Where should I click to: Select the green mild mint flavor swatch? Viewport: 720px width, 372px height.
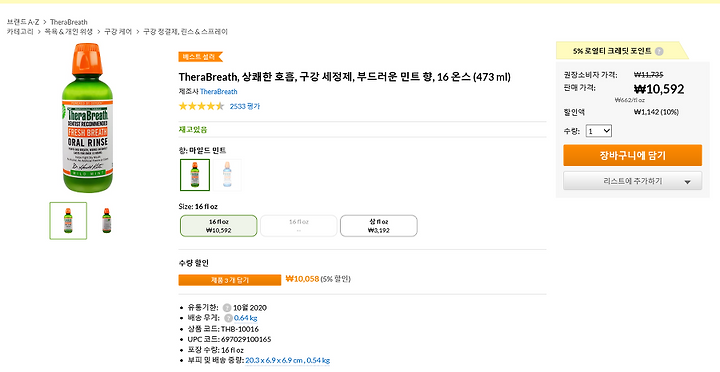[x=195, y=175]
